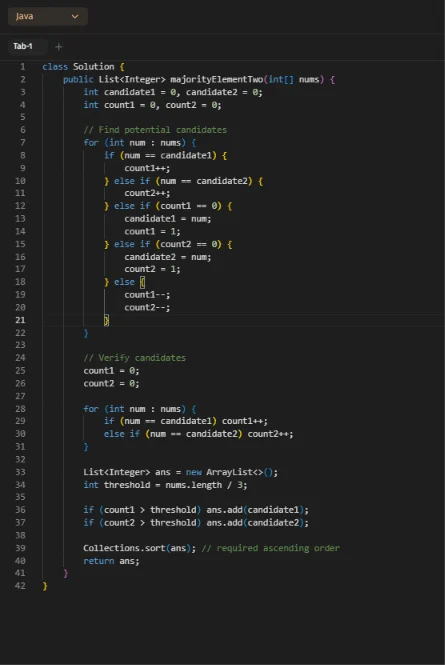The height and width of the screenshot is (665, 445).
Task: Click 'count1++;' on line 9
Action: tap(147, 168)
